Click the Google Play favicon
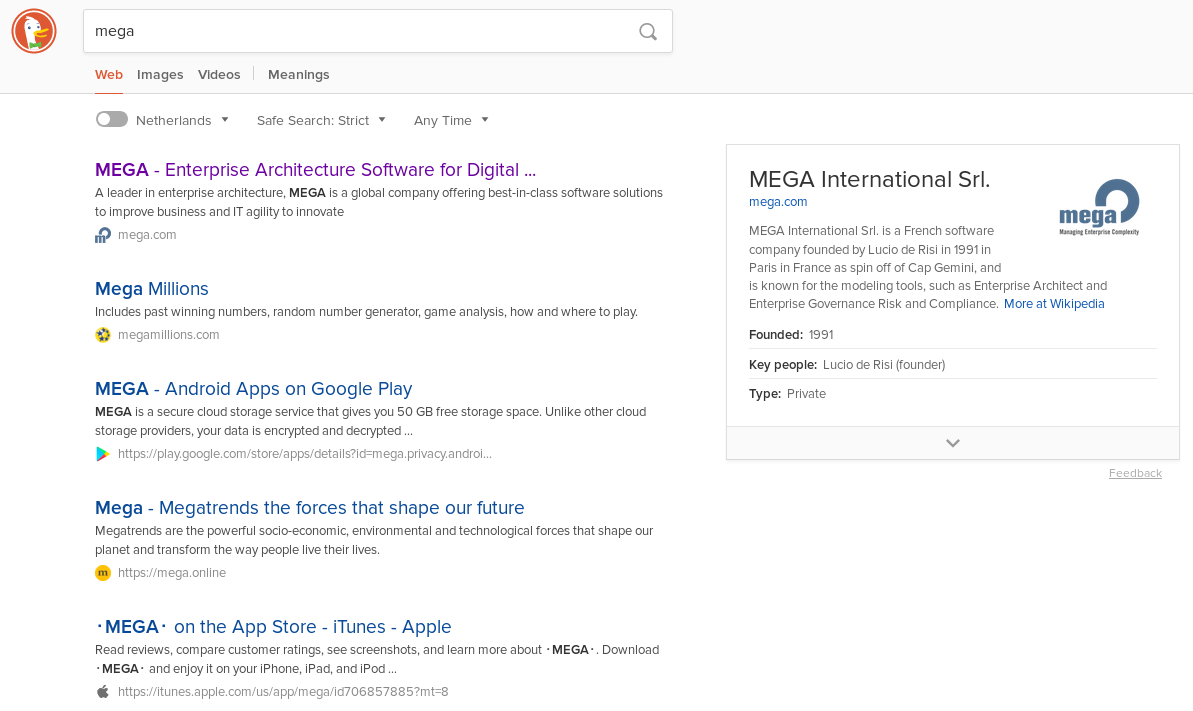Screen dimensions: 1193x711 coord(103,454)
